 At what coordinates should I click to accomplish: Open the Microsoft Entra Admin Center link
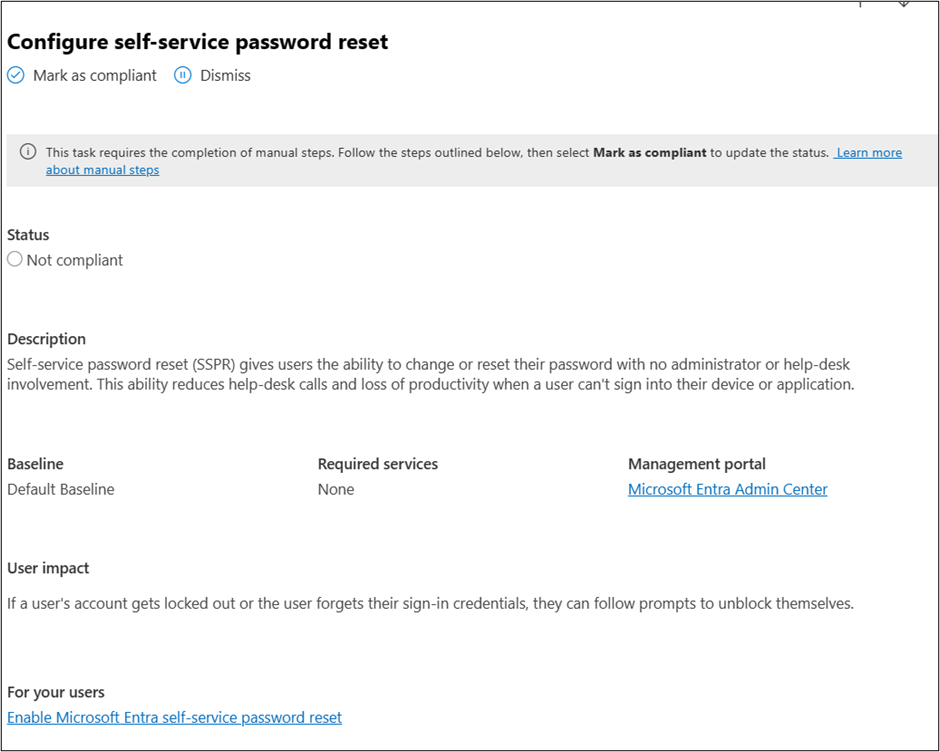(727, 489)
